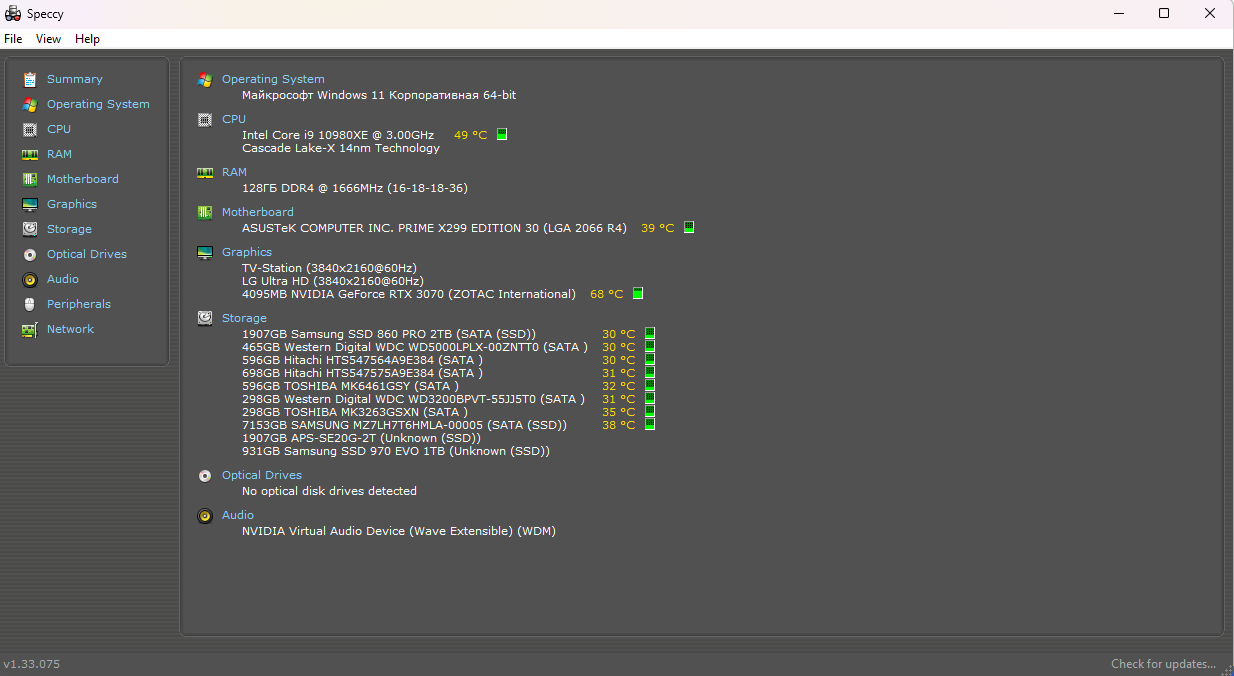Open the File menu

pos(13,39)
